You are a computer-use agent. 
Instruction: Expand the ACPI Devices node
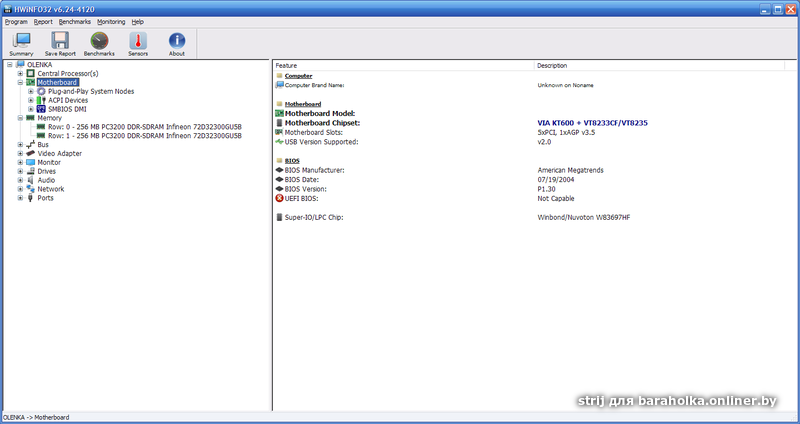coord(31,101)
